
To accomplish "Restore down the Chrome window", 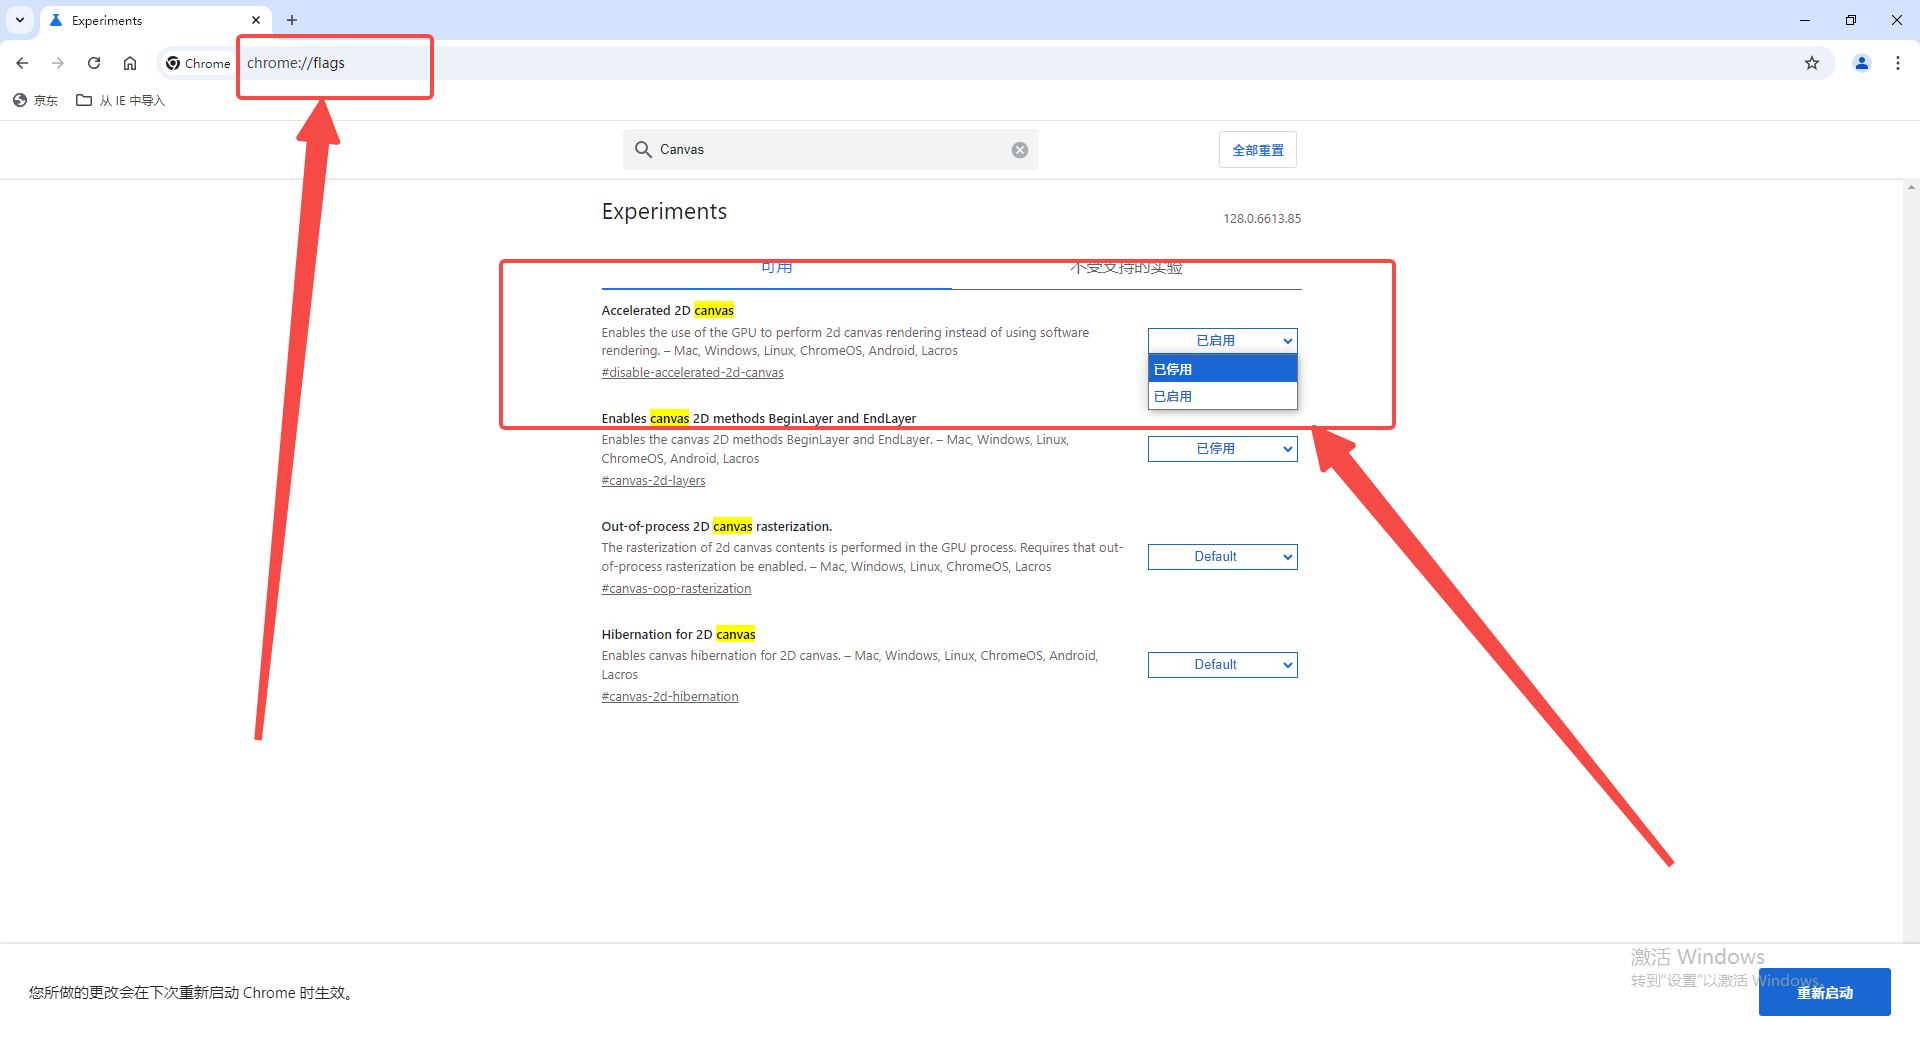I will 1851,20.
